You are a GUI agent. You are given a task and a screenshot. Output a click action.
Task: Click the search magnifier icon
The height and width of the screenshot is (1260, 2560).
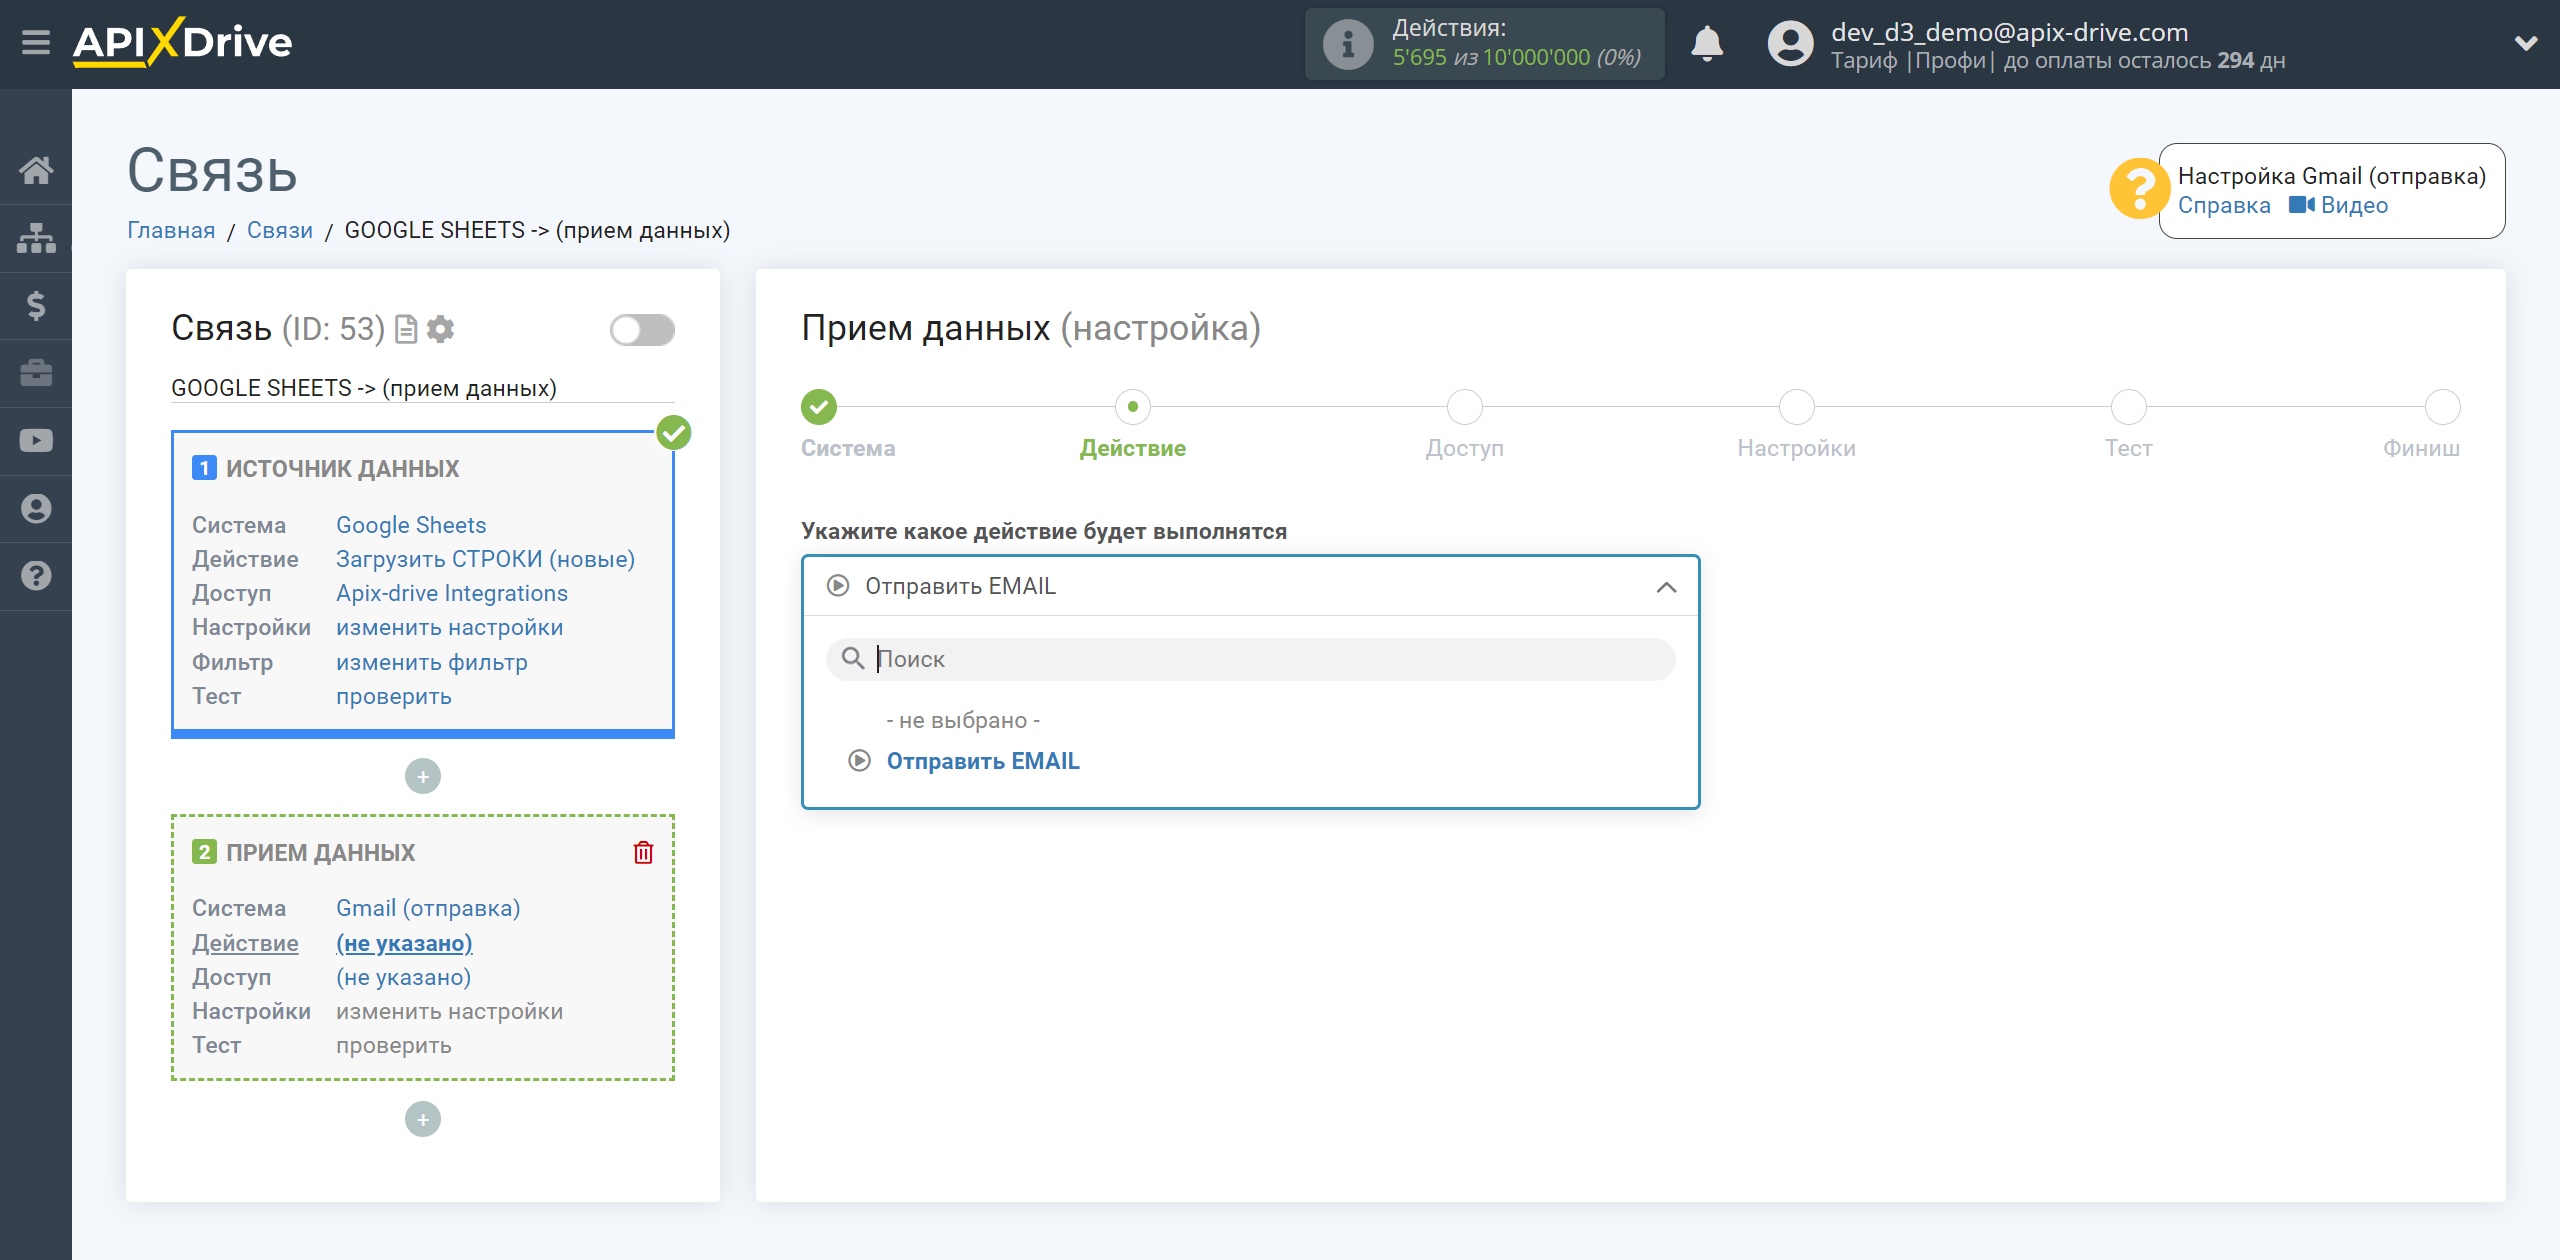point(852,658)
